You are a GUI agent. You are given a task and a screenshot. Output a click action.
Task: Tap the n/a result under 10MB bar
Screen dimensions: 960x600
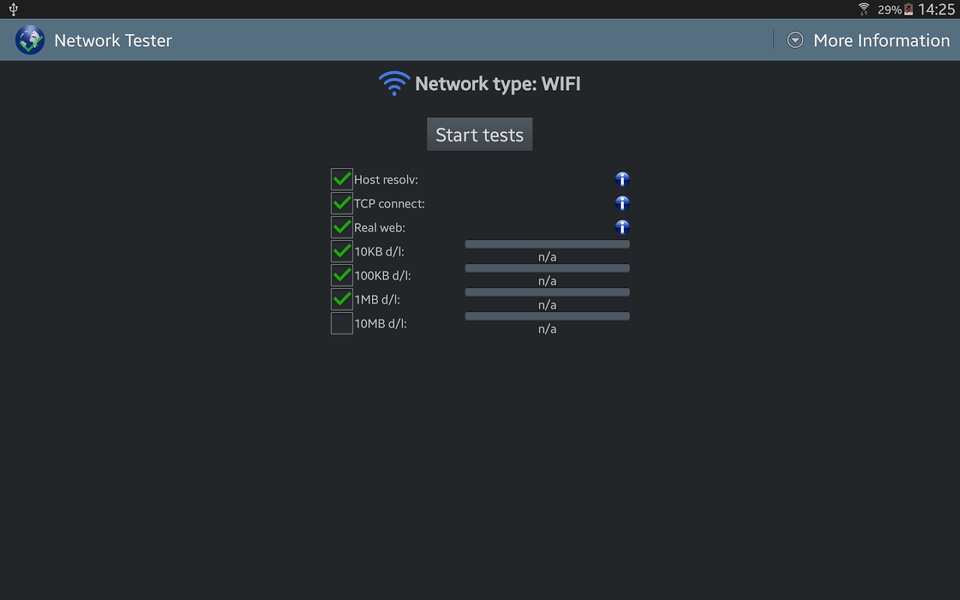click(547, 329)
